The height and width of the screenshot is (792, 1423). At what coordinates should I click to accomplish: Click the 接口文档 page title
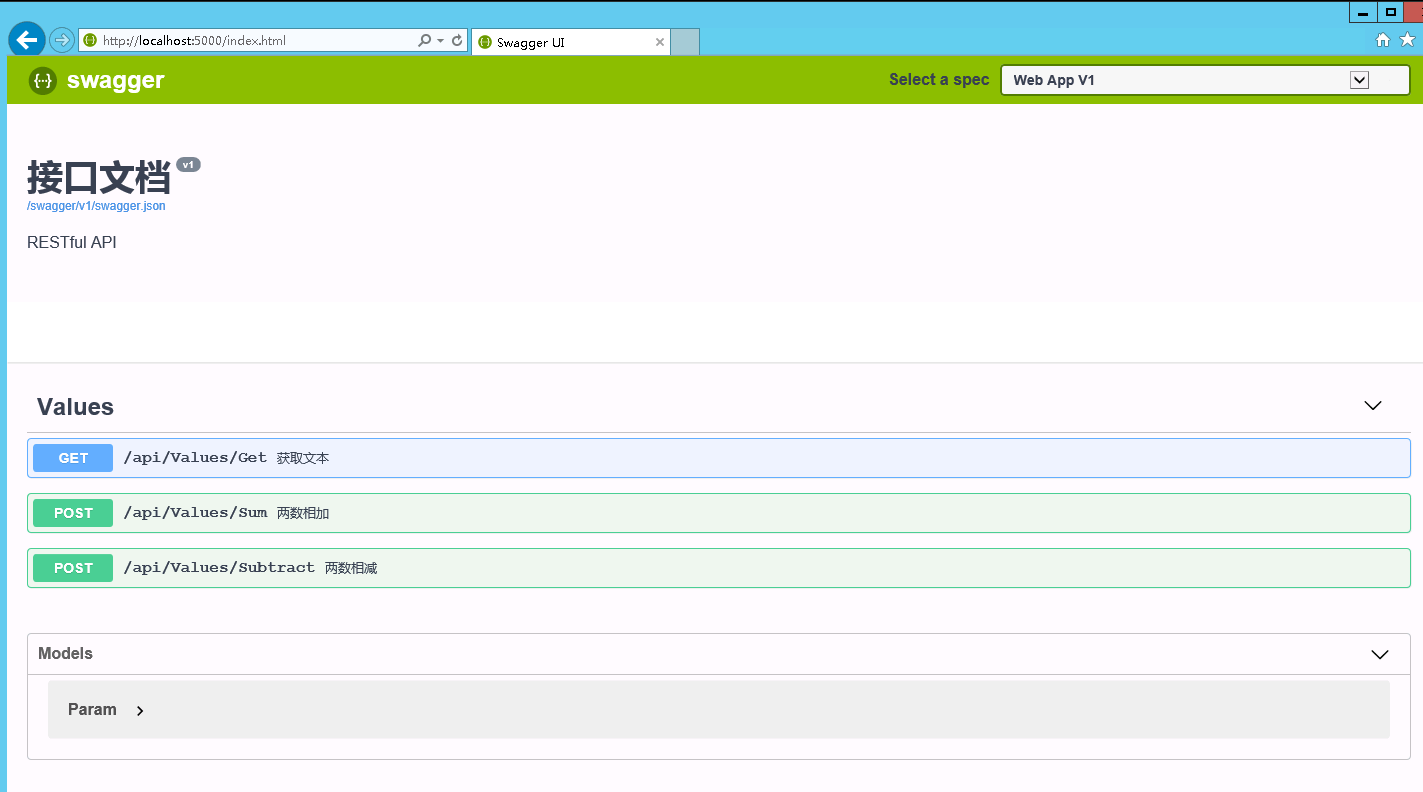coord(99,178)
